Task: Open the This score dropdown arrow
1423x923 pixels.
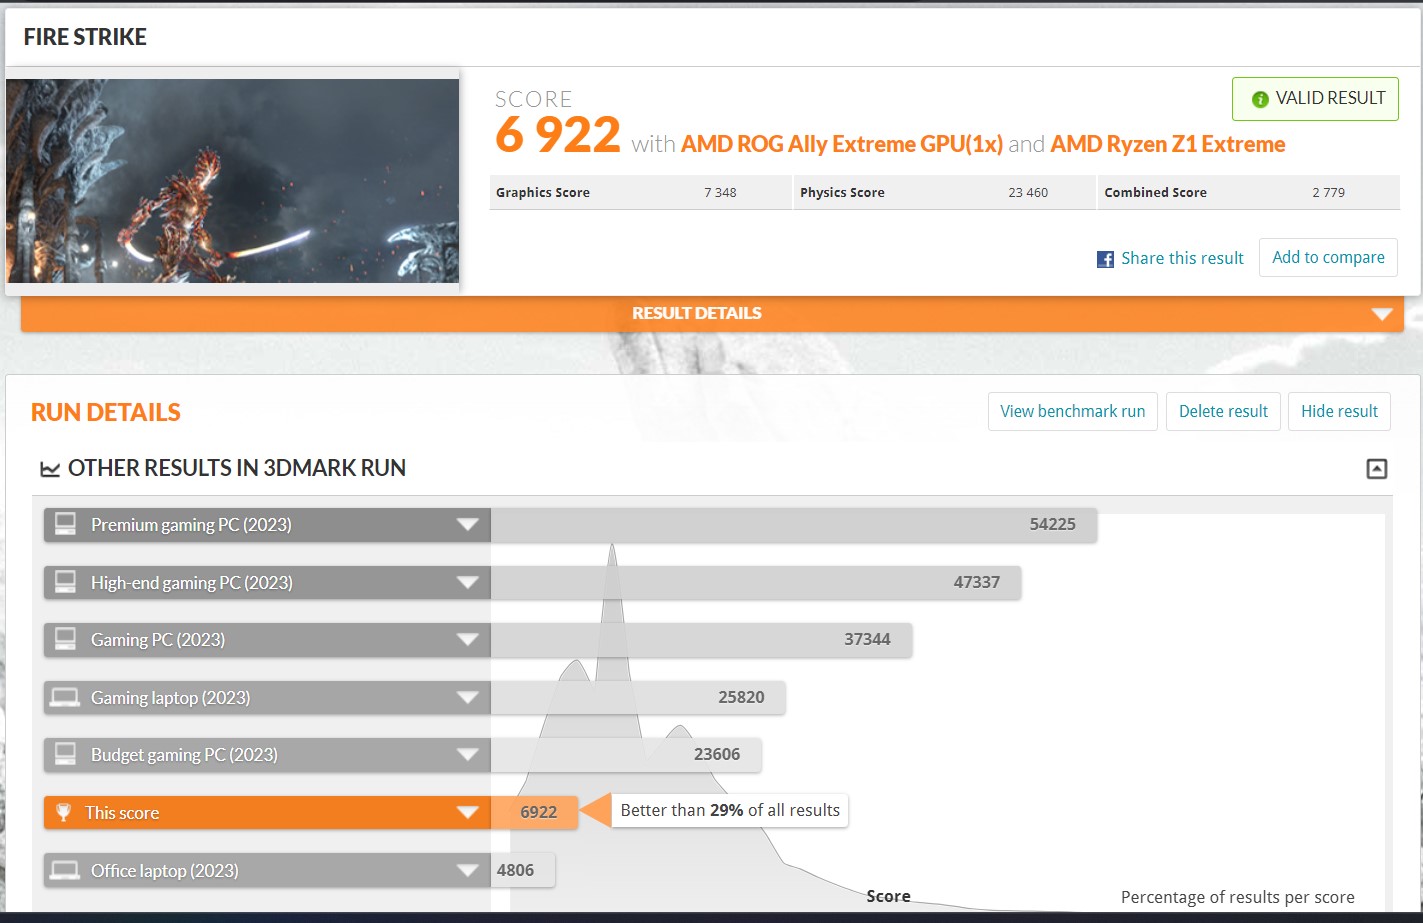Action: [467, 813]
